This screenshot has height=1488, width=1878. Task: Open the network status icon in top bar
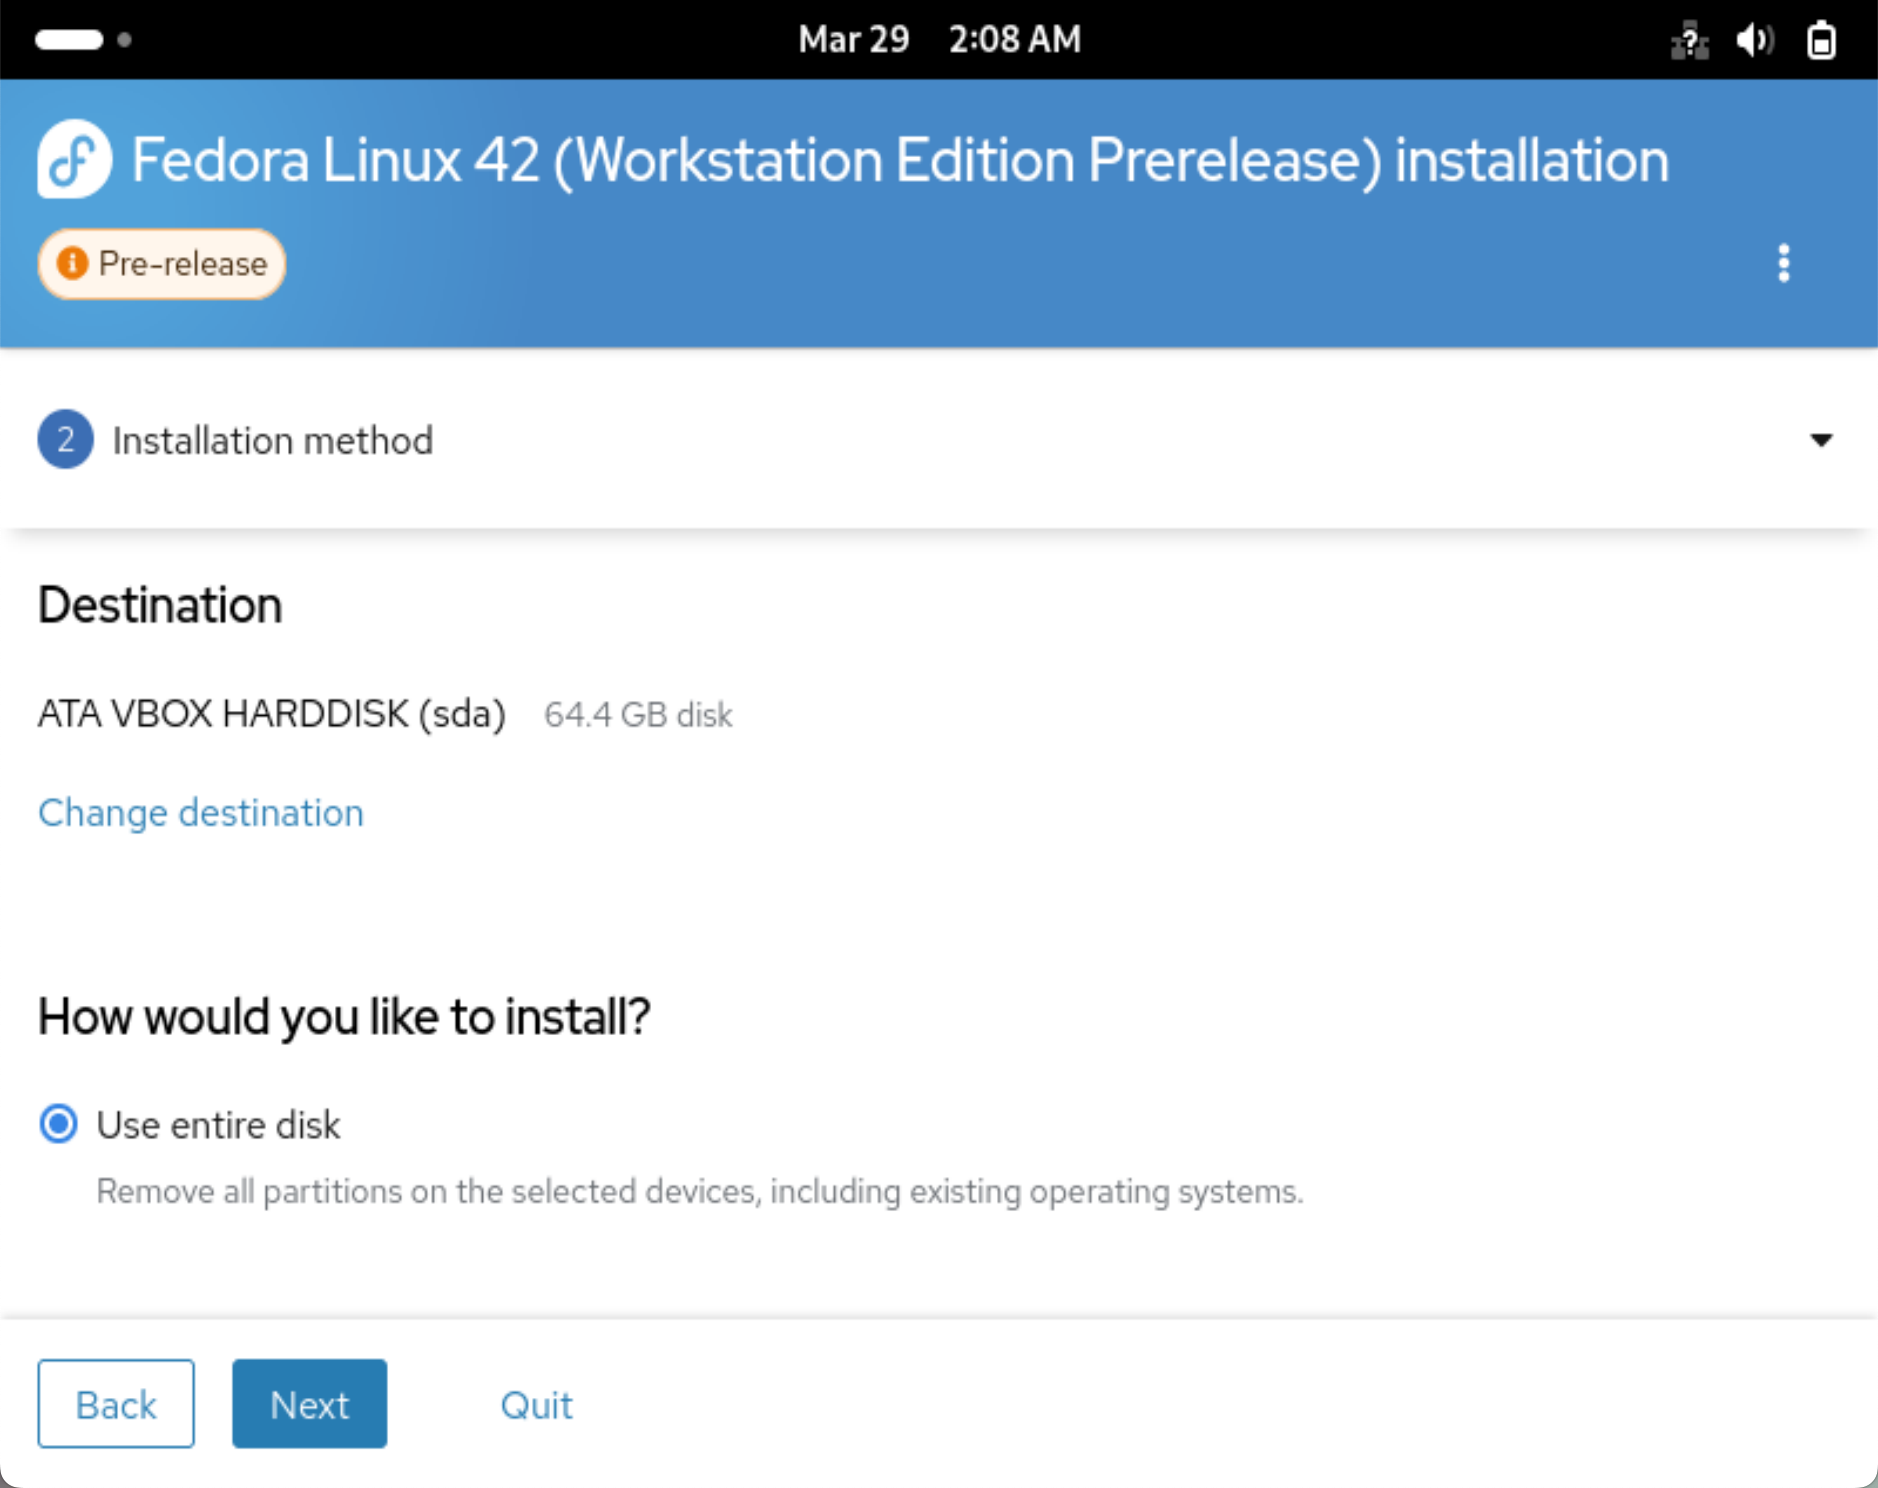[x=1689, y=41]
